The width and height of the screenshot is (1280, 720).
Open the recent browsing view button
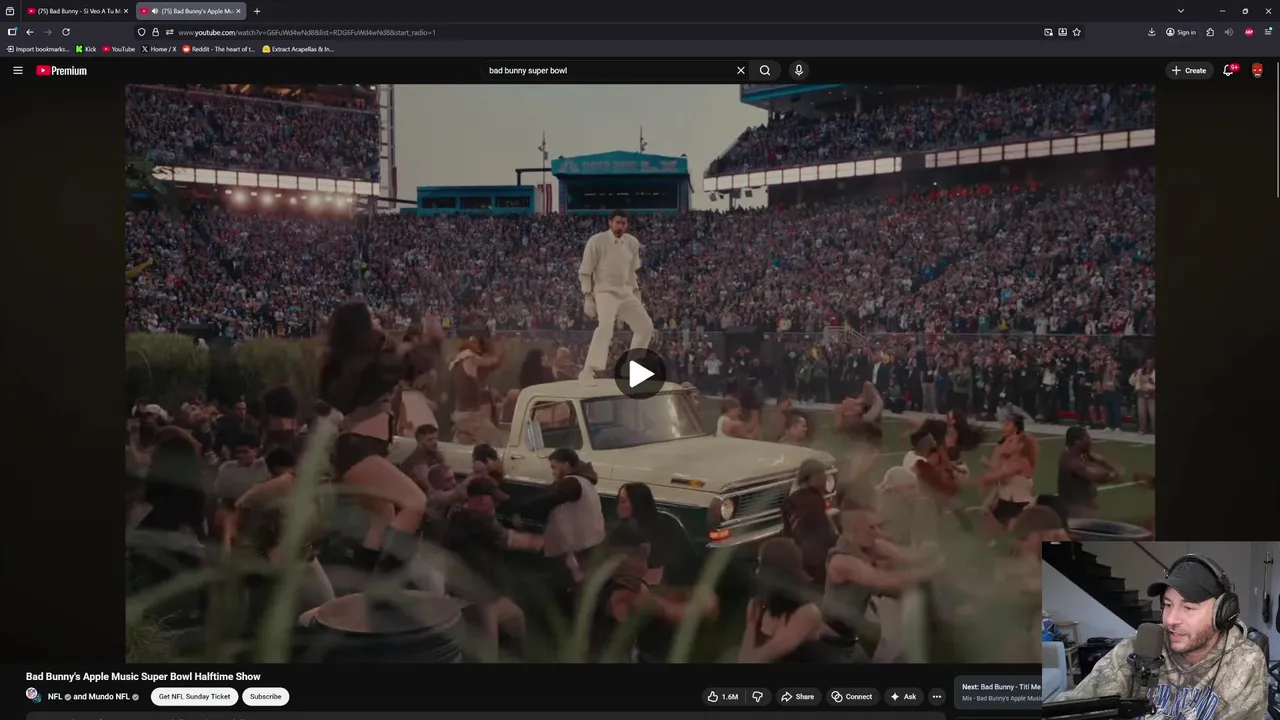click(10, 11)
